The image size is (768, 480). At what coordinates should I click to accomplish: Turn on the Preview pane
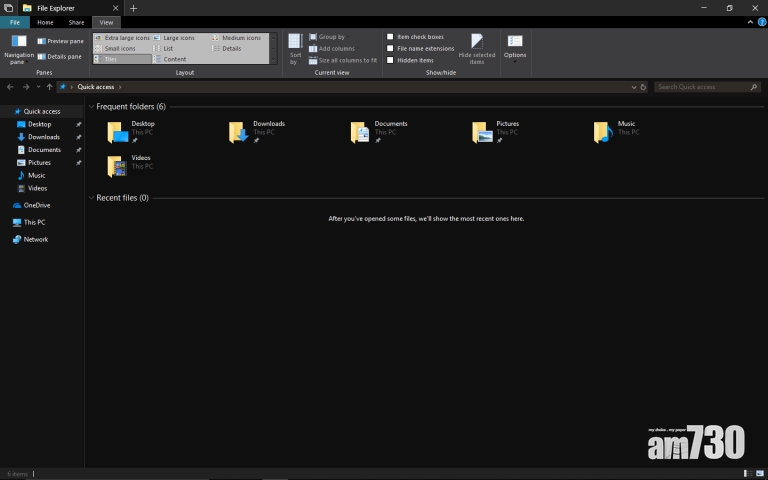click(x=60, y=41)
